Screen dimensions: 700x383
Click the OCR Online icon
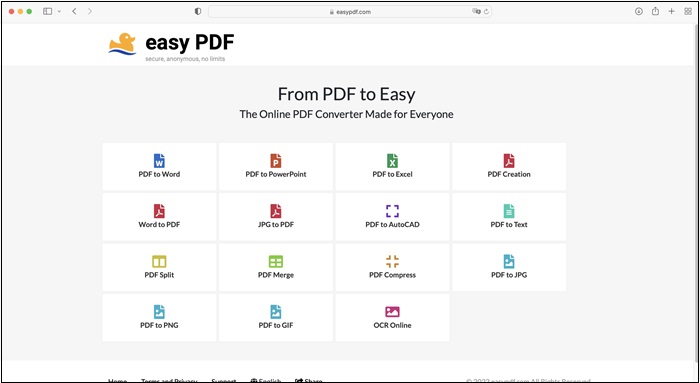click(392, 312)
